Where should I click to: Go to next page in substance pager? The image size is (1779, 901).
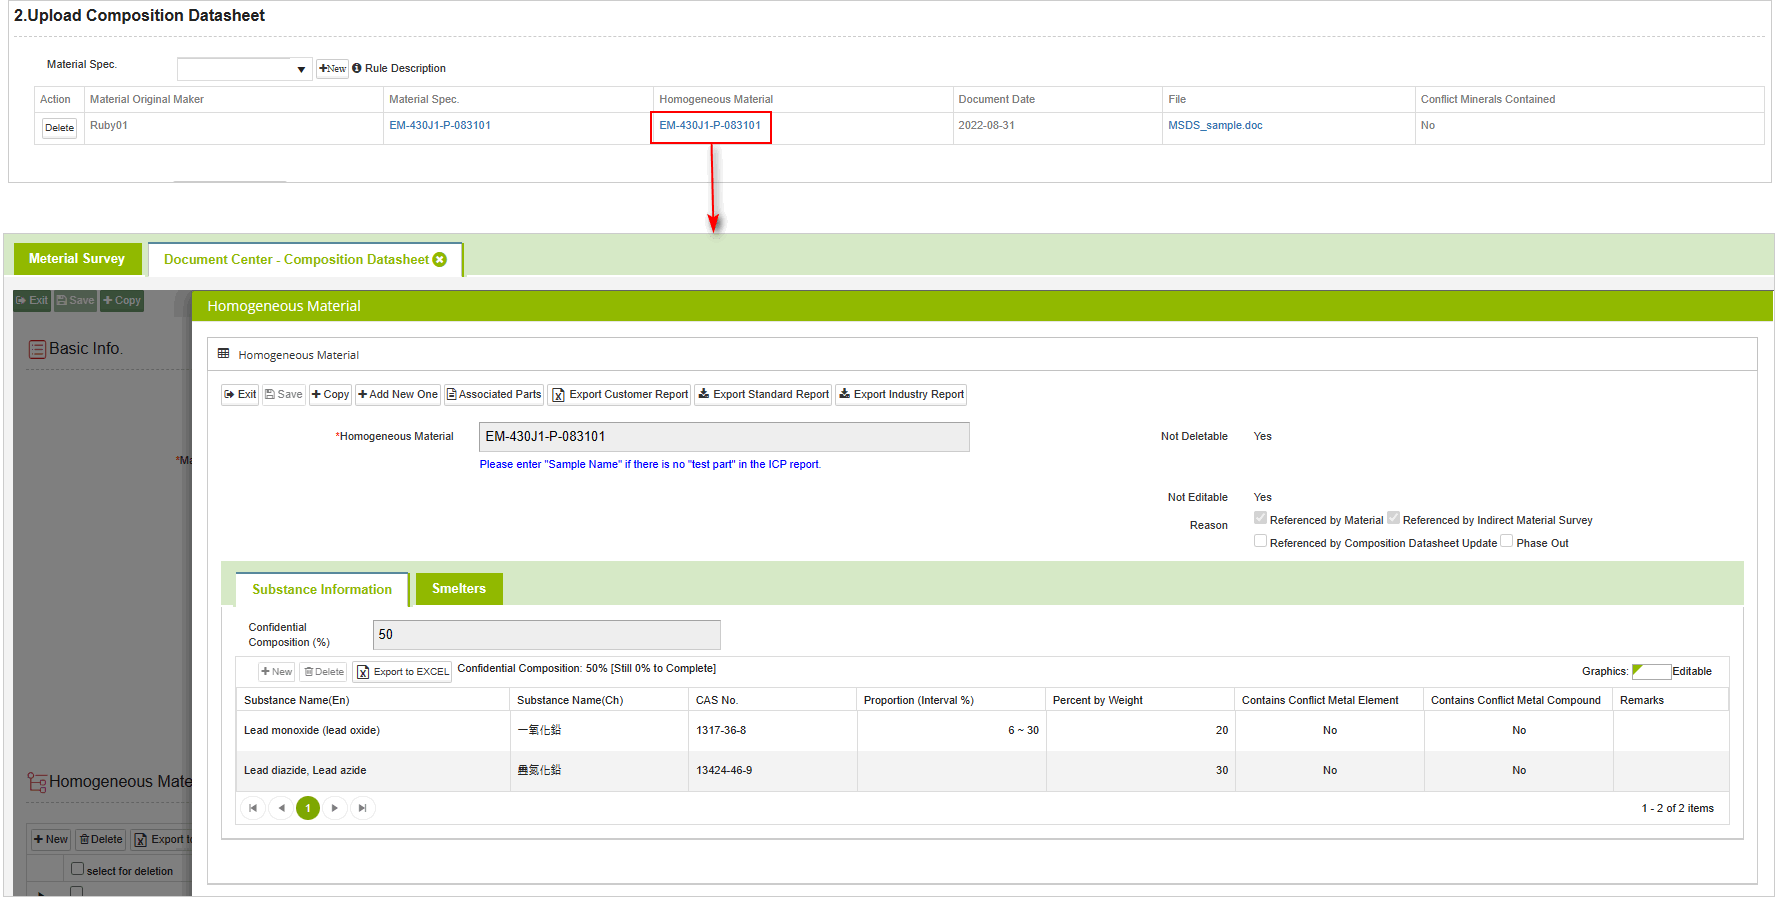click(335, 808)
